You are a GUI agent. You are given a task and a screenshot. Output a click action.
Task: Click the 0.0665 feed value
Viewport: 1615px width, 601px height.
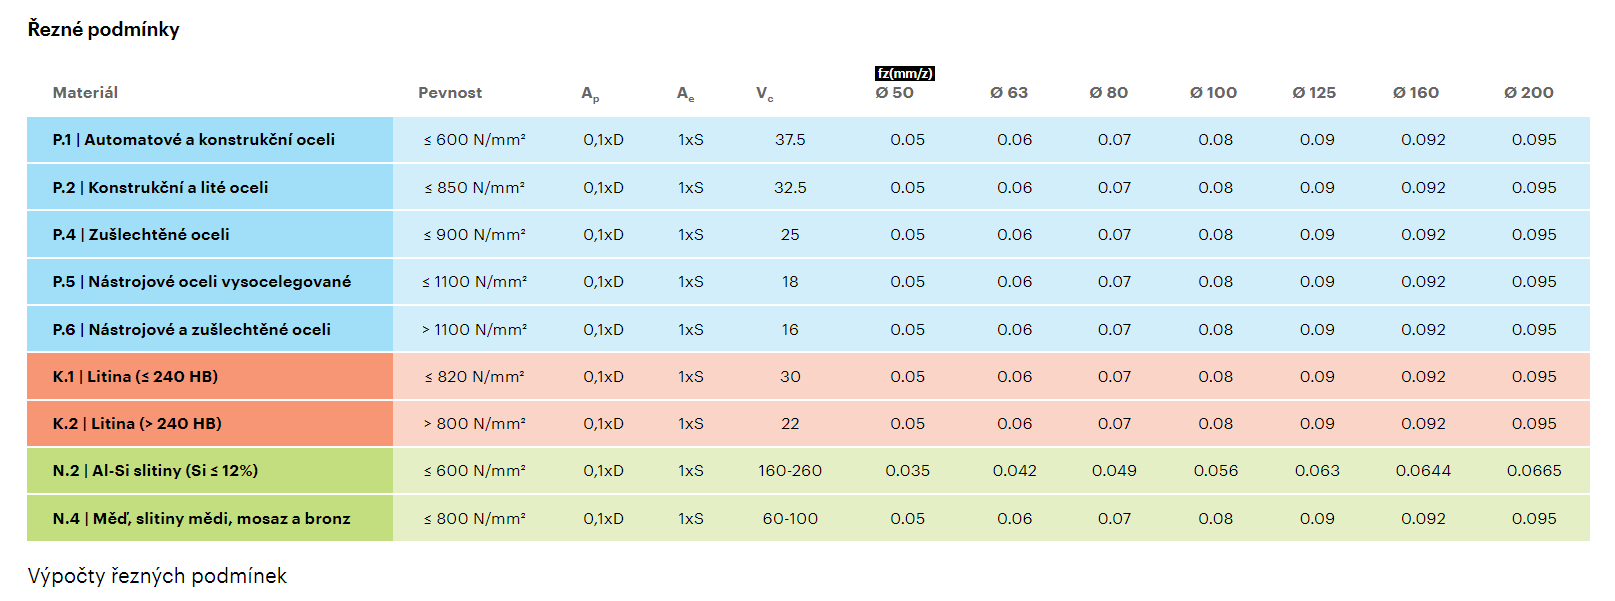coord(1533,471)
